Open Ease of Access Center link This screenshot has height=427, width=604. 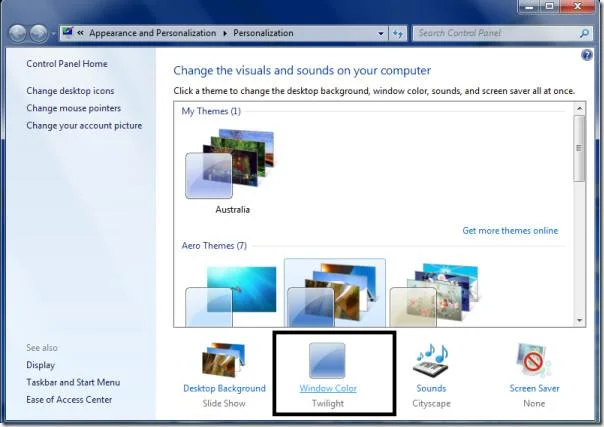[x=69, y=400]
